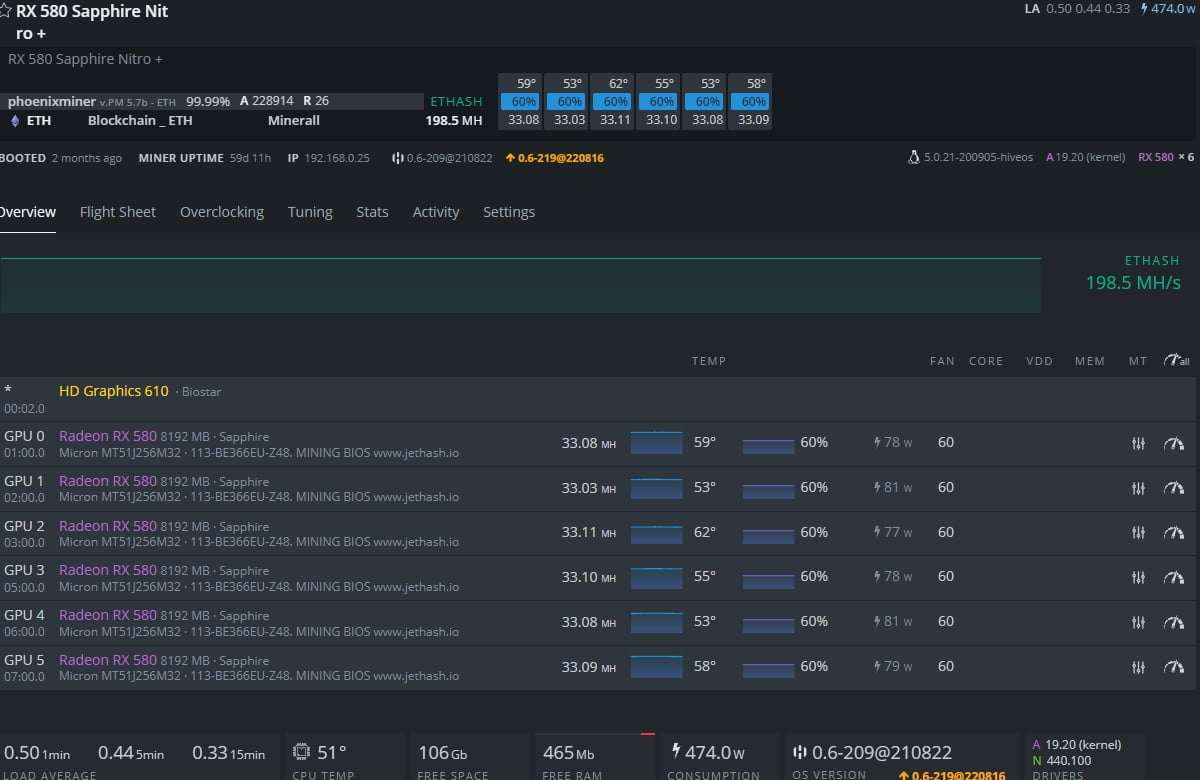Click GPU 2 Radeon RX 580 name
This screenshot has height=780, width=1200.
click(108, 526)
